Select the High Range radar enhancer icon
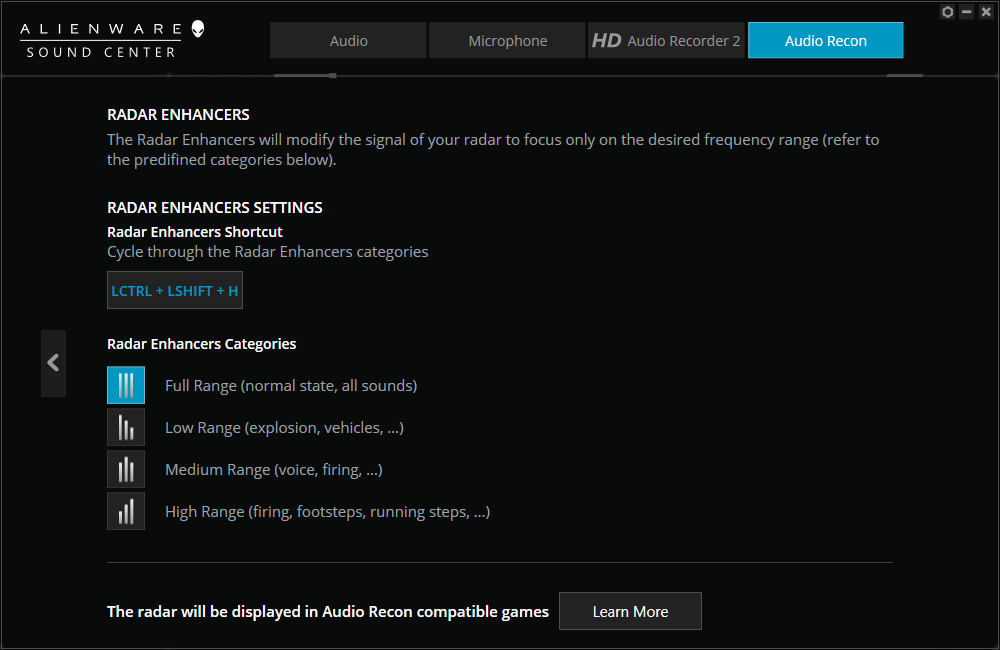Image resolution: width=1000 pixels, height=650 pixels. [x=126, y=511]
